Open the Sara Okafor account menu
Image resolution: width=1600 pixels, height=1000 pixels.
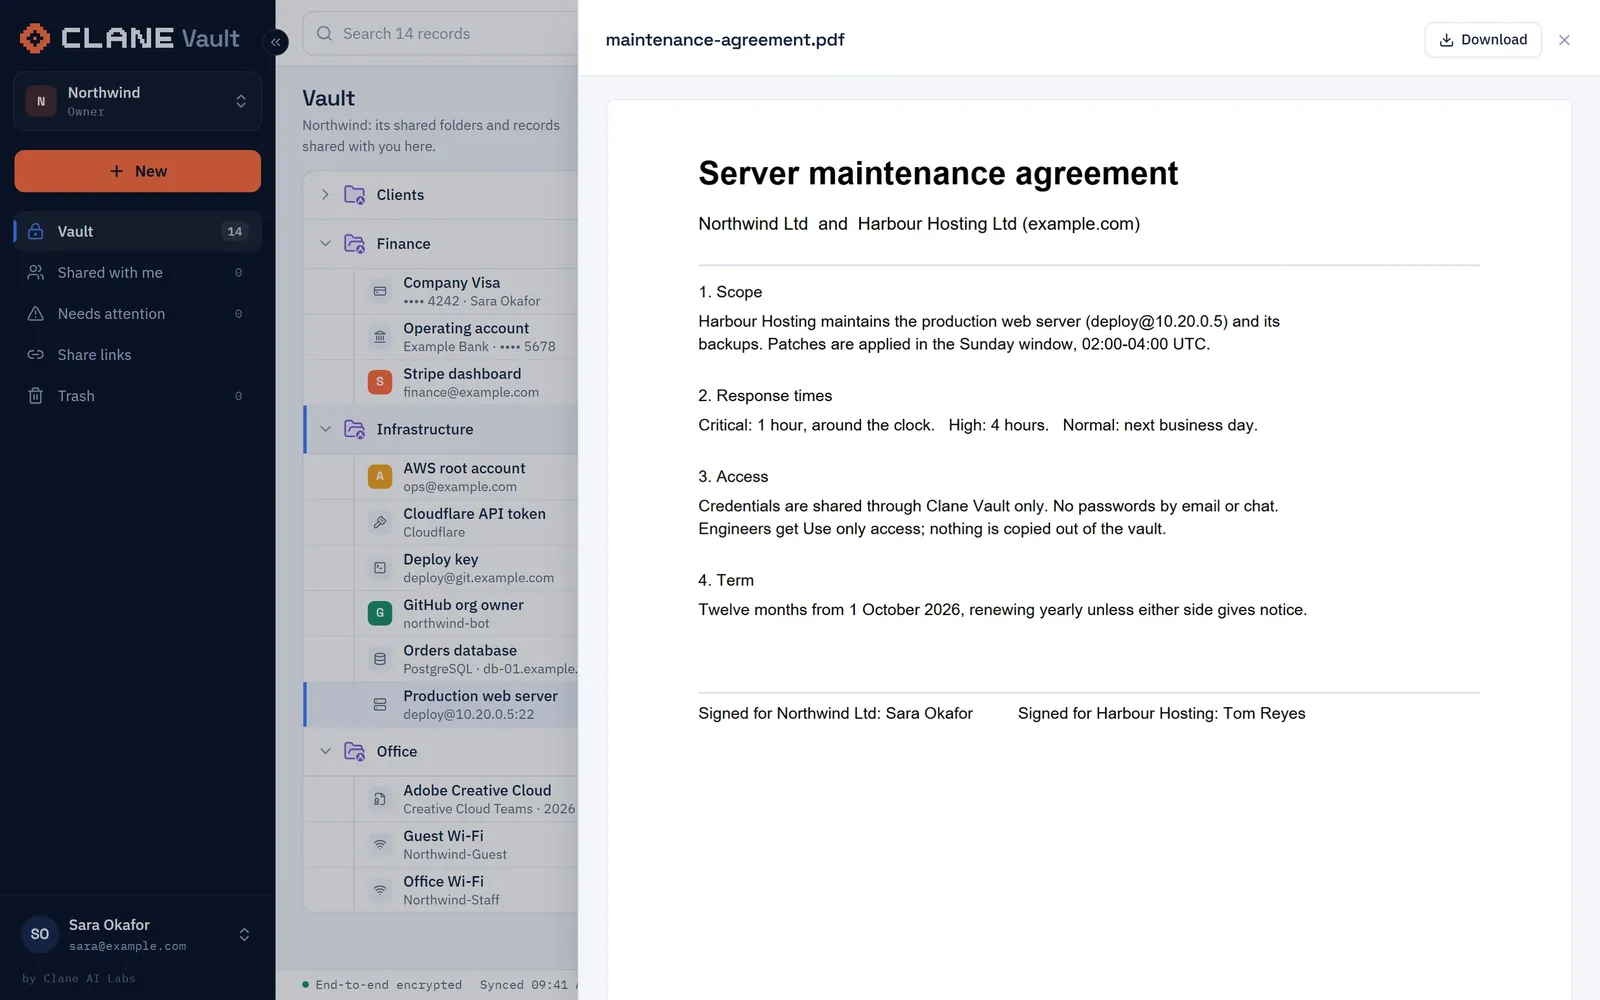[138, 934]
